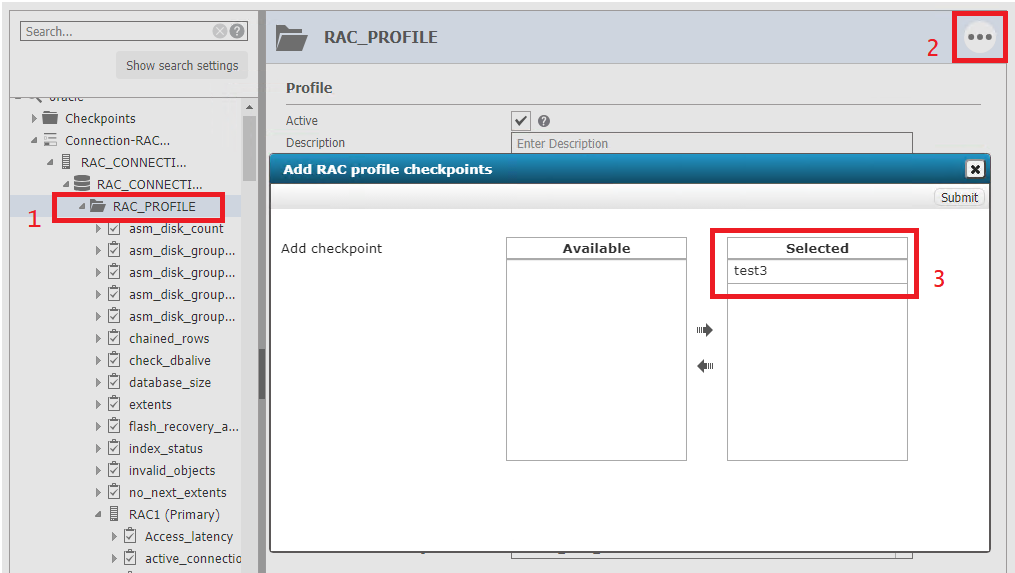The width and height of the screenshot is (1015, 573).
Task: Select RAC_PROFILE in the tree
Action: 154,207
